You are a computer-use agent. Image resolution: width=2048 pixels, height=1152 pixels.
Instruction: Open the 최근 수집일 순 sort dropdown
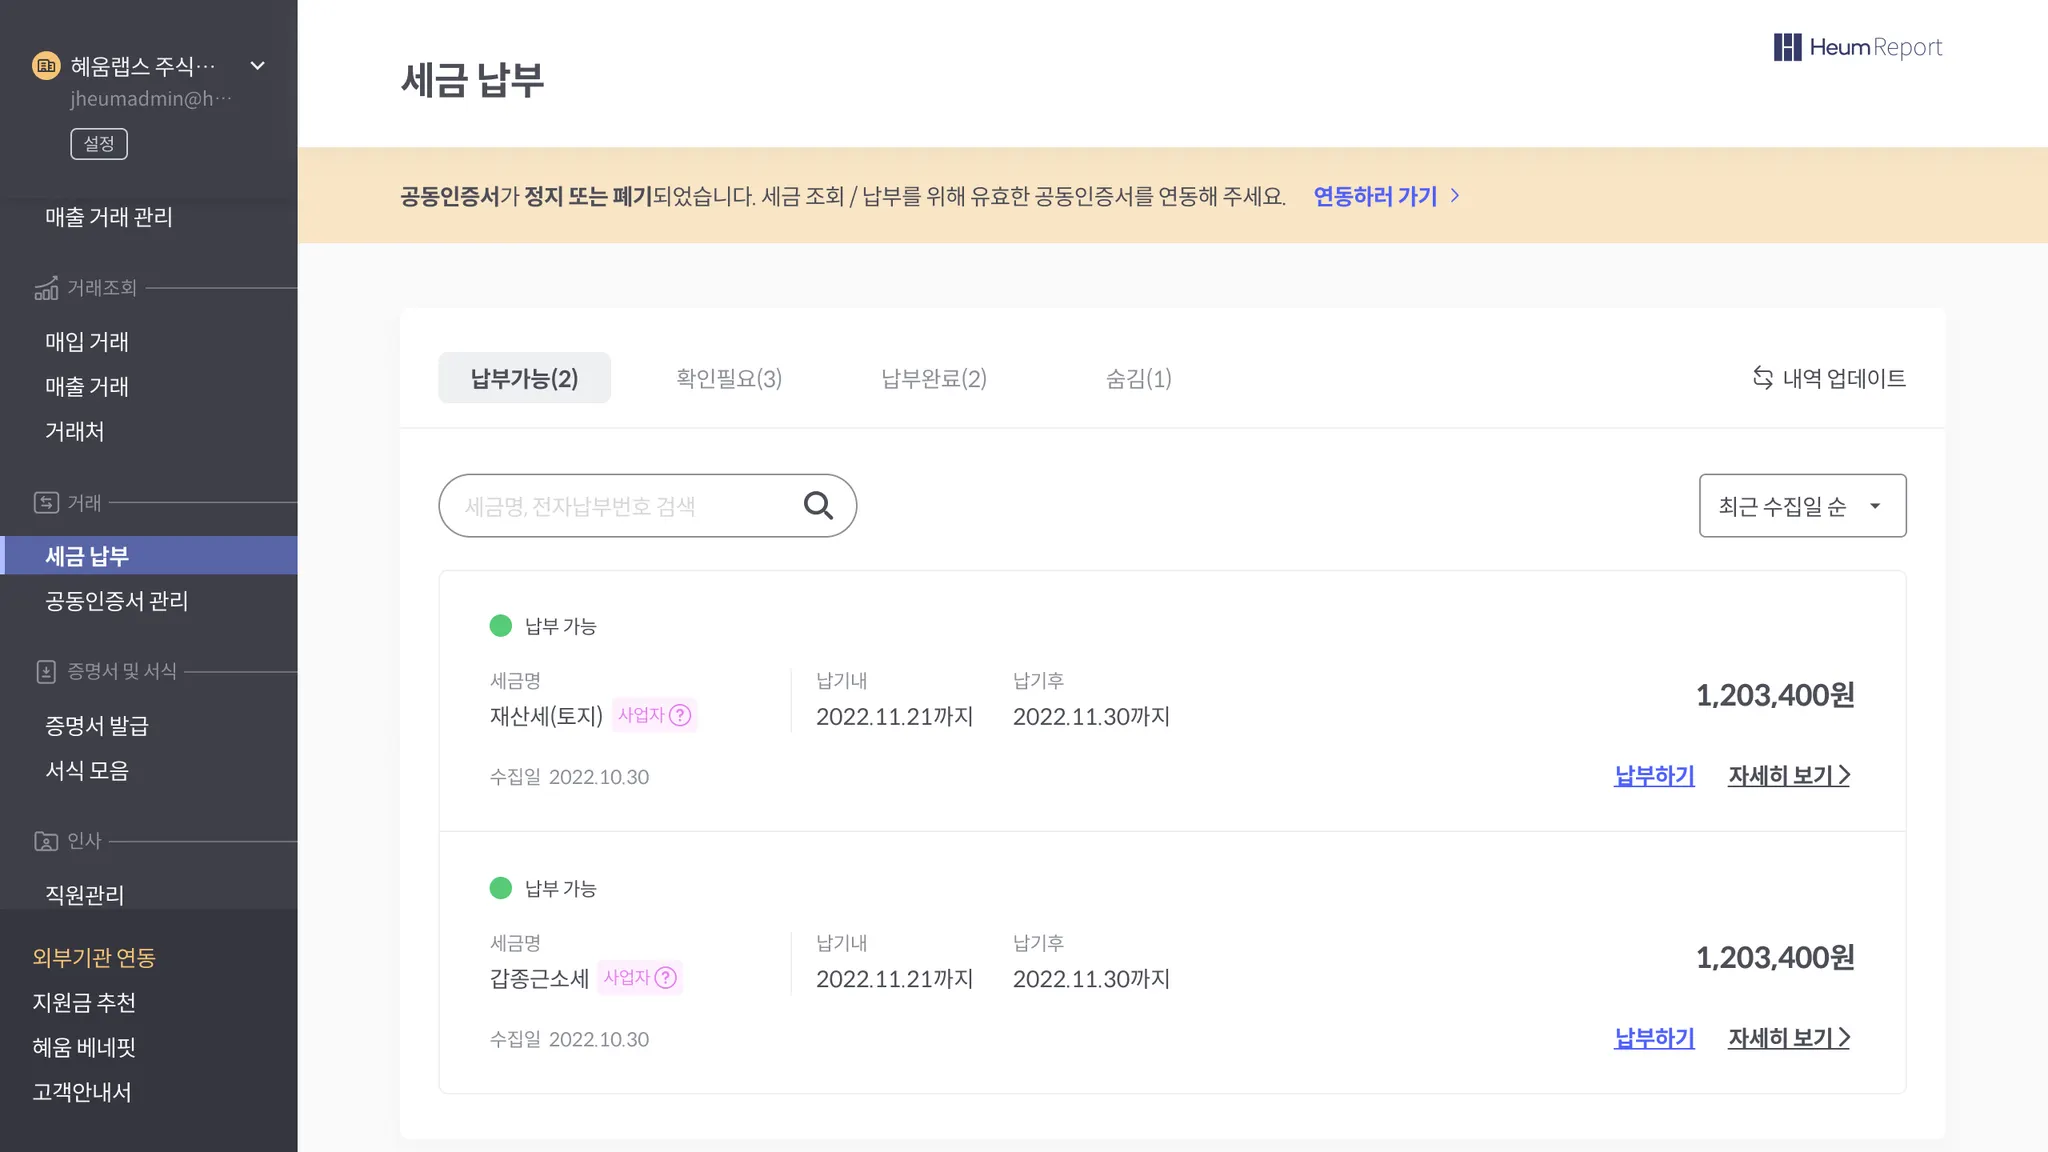[x=1802, y=506]
